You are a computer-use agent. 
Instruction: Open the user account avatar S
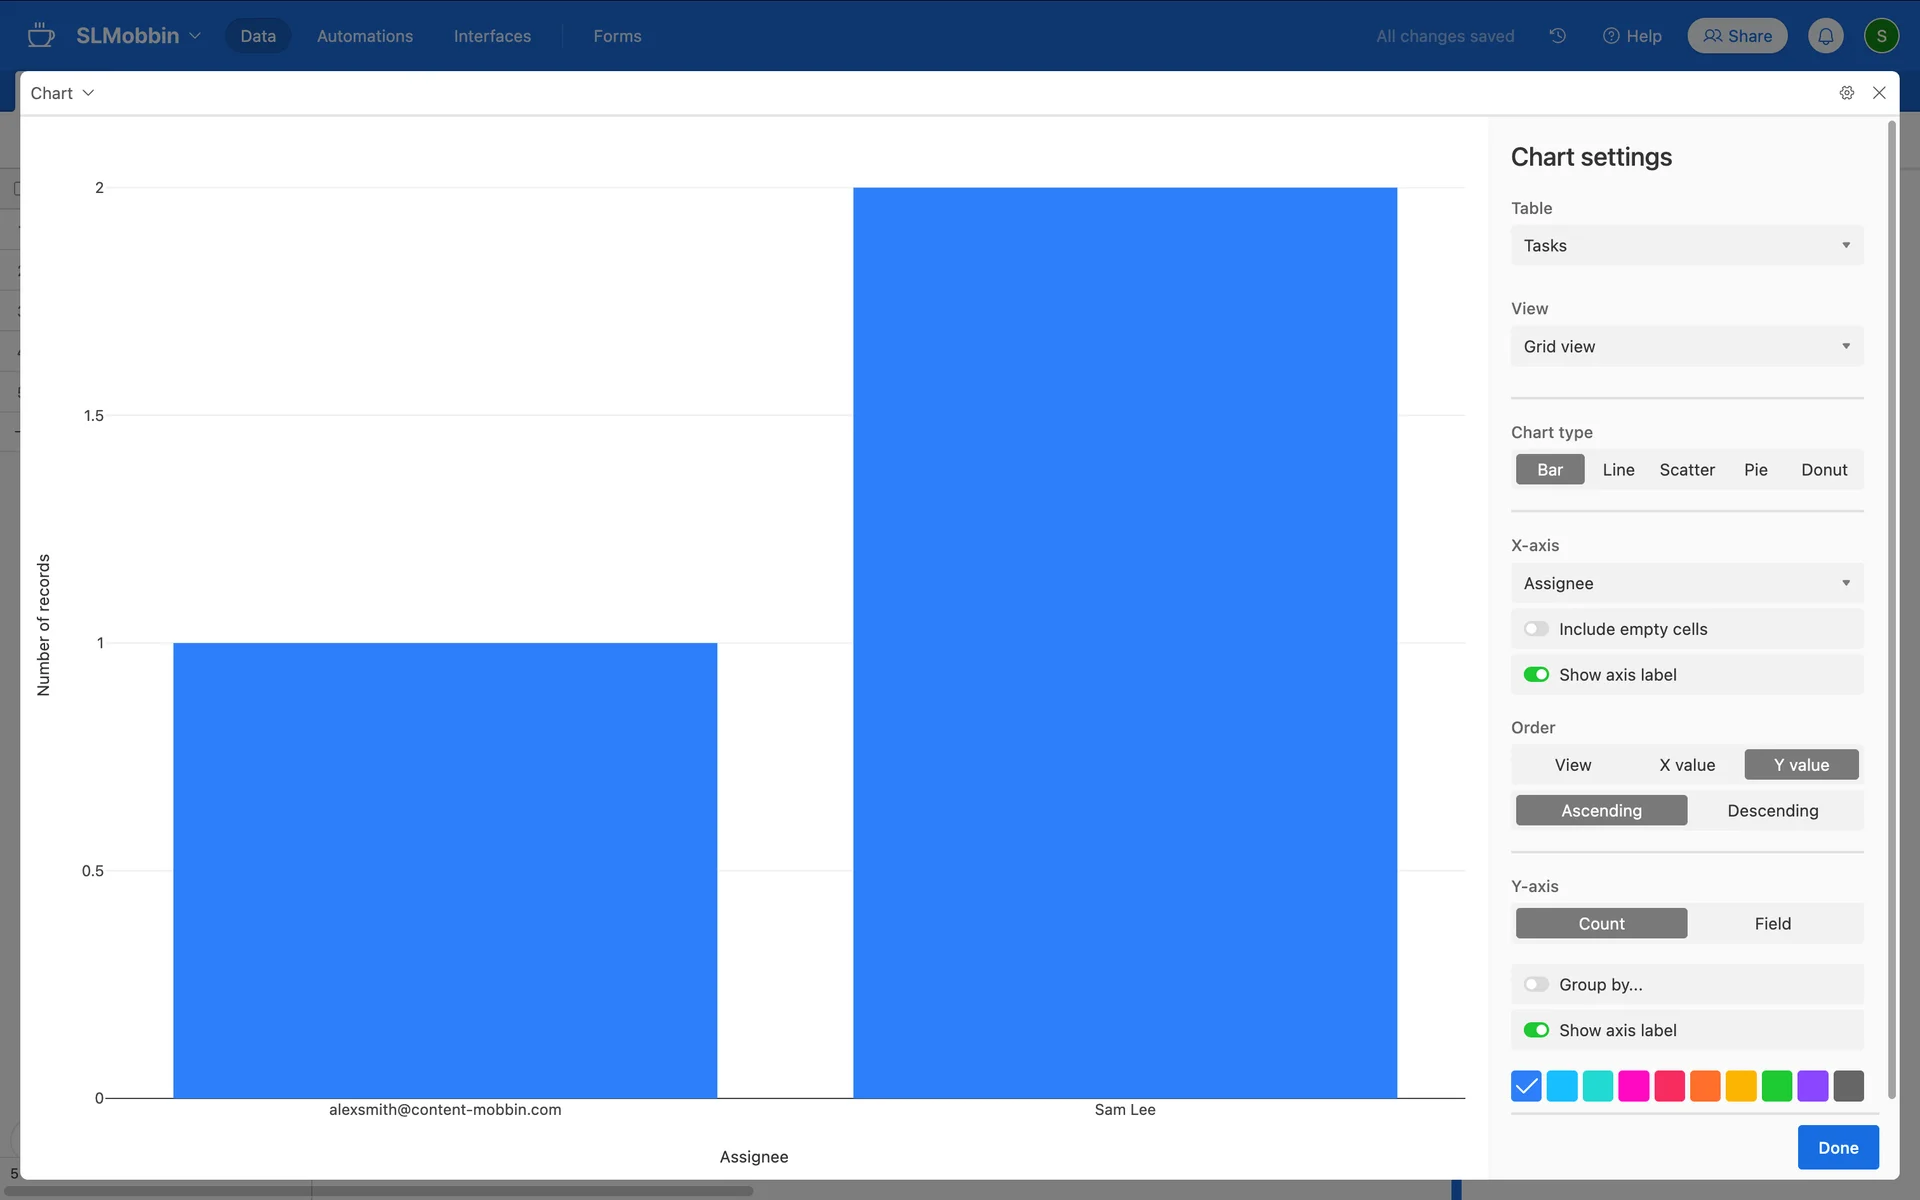point(1881,36)
